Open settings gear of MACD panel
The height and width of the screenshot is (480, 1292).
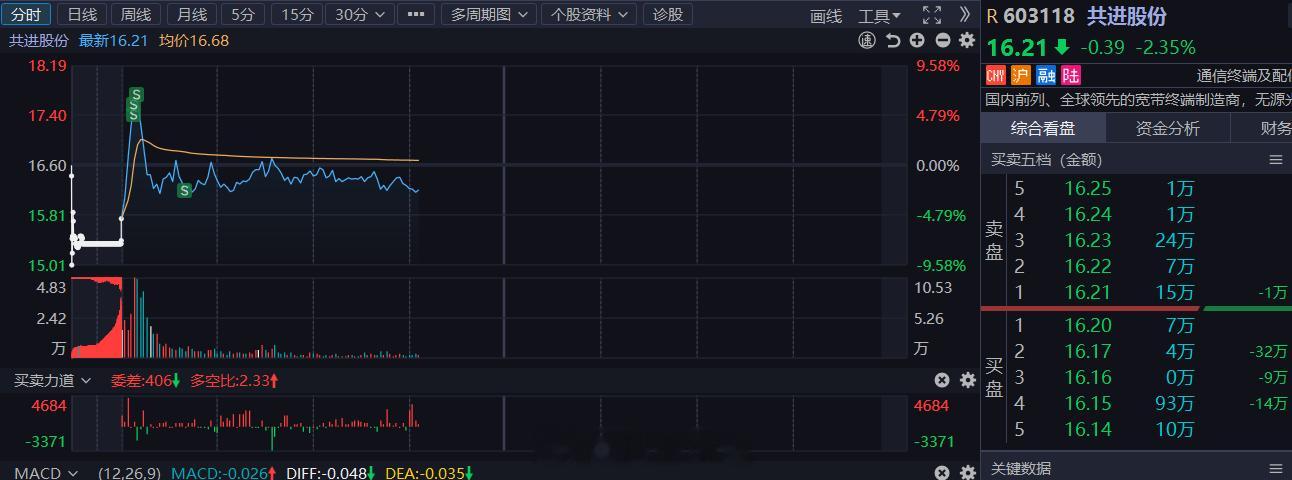click(x=967, y=473)
